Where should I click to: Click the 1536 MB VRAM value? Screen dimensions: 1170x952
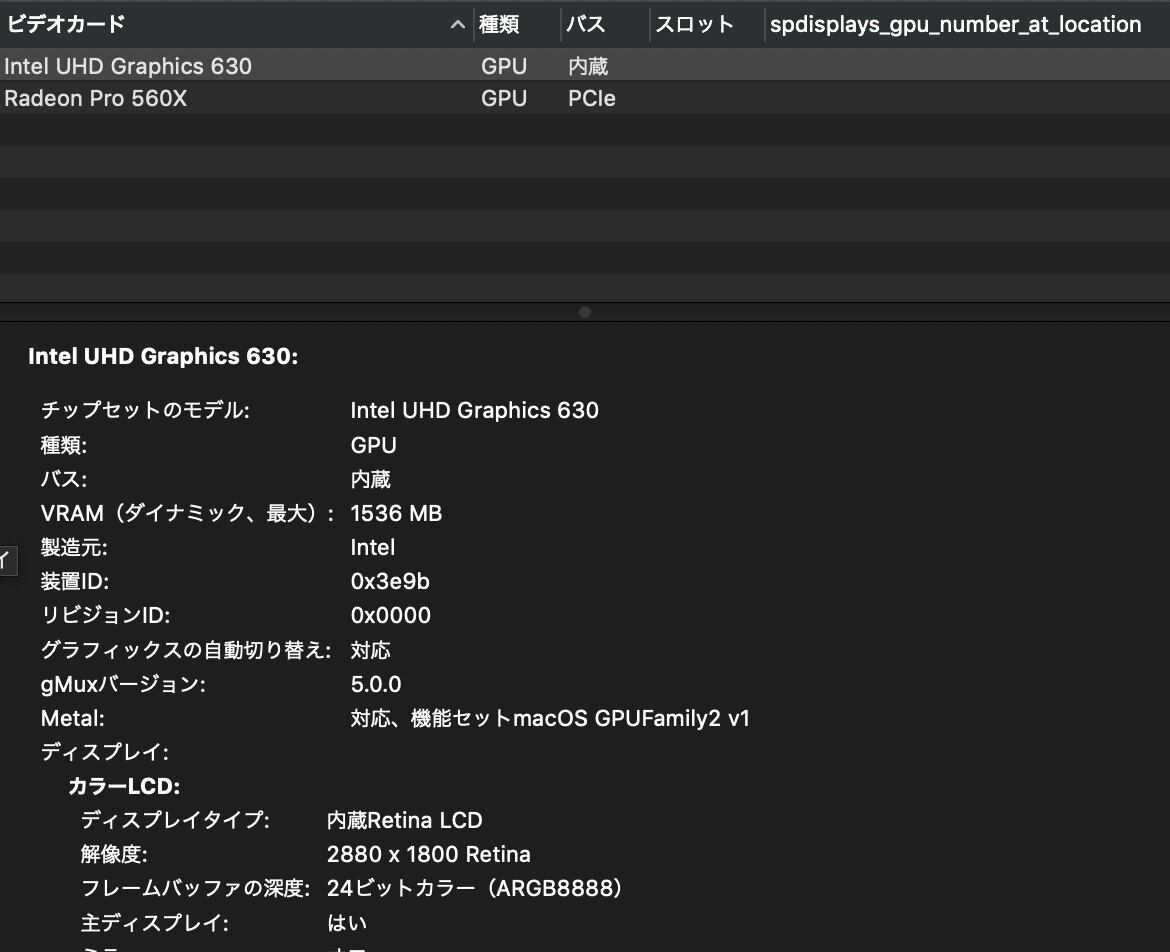pos(396,513)
